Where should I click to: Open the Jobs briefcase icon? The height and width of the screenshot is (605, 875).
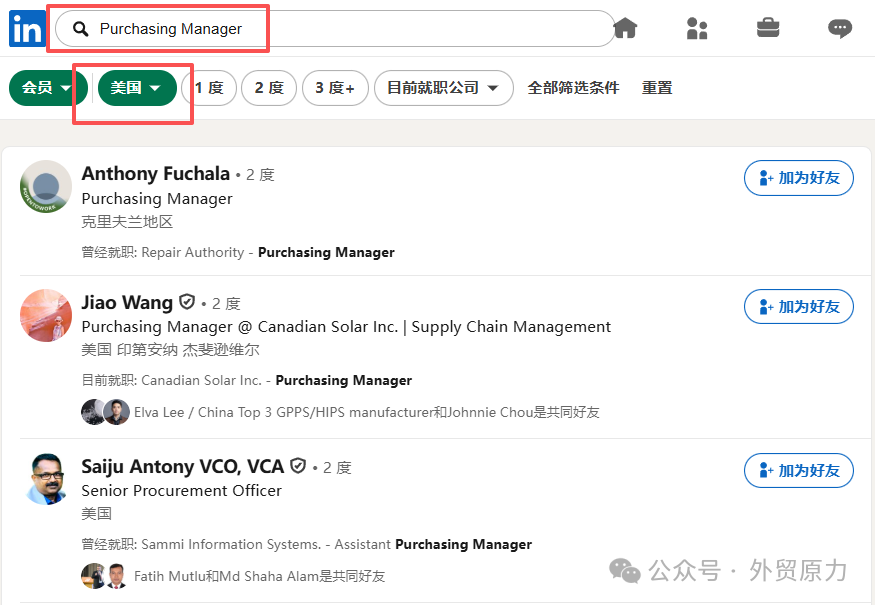click(x=768, y=27)
